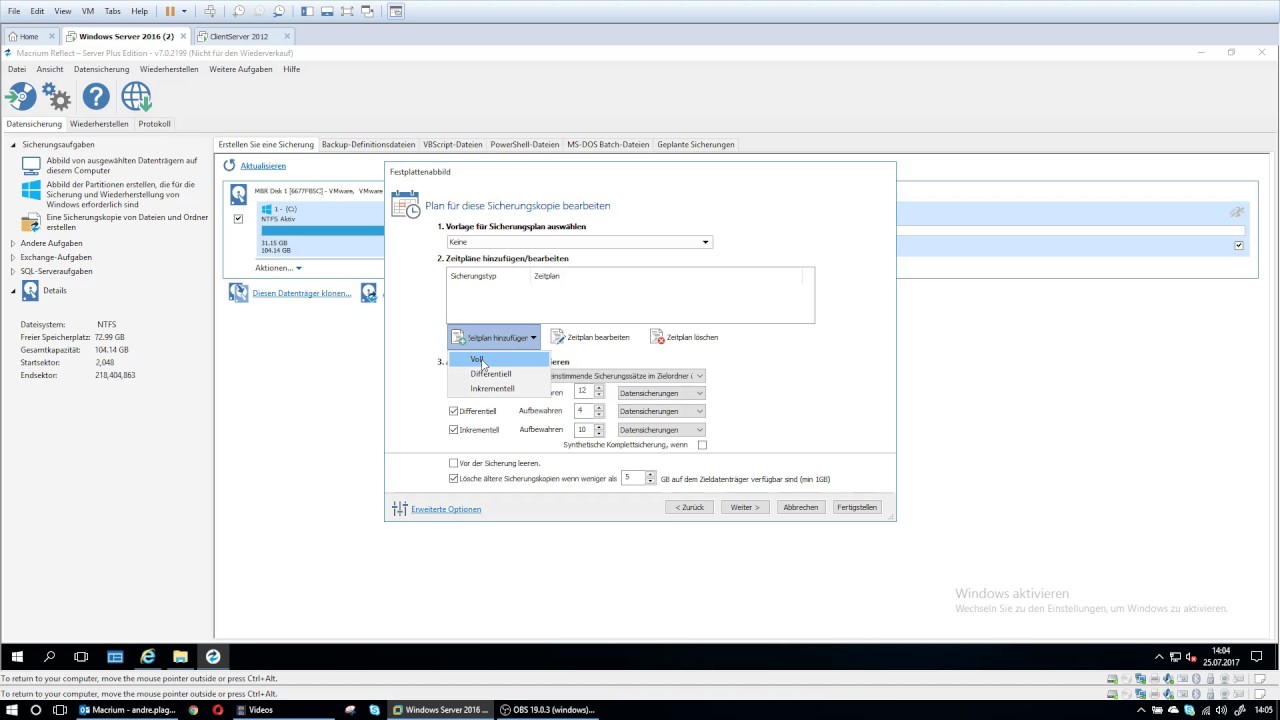The width and height of the screenshot is (1280, 720).
Task: Open Zeitplan hinzufügen dropdown button
Action: pyautogui.click(x=494, y=337)
